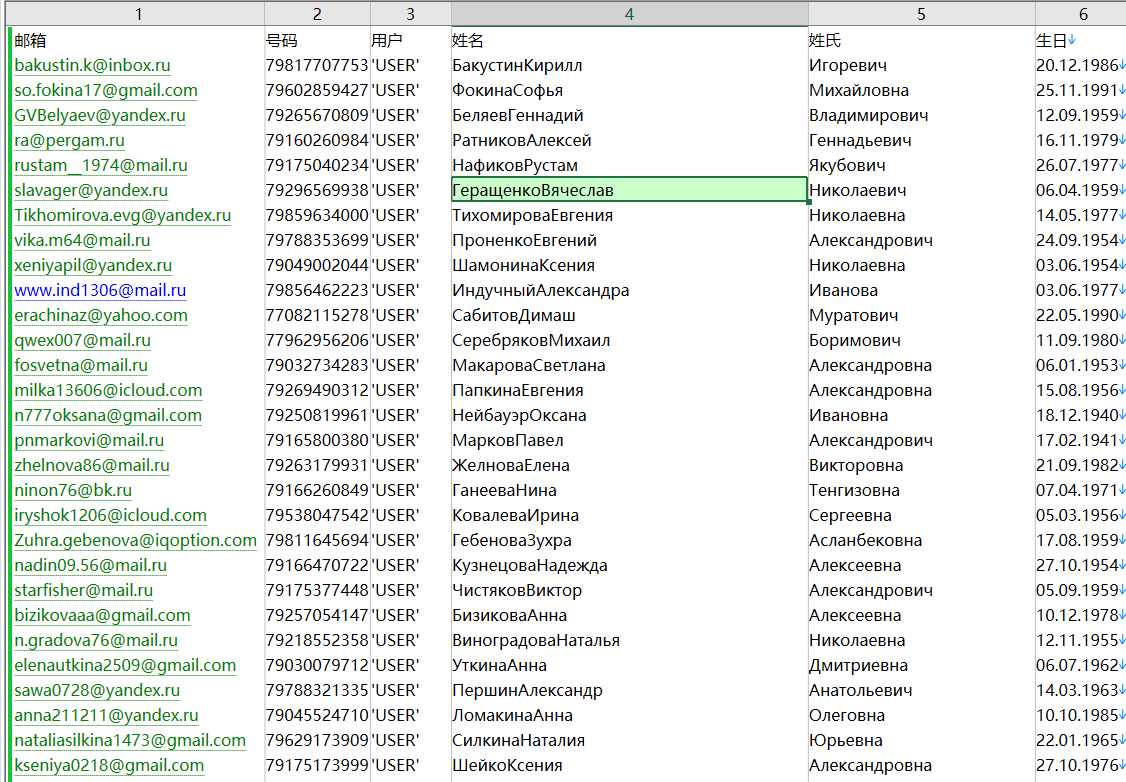Click the 邮箱 header cell

coord(138,40)
